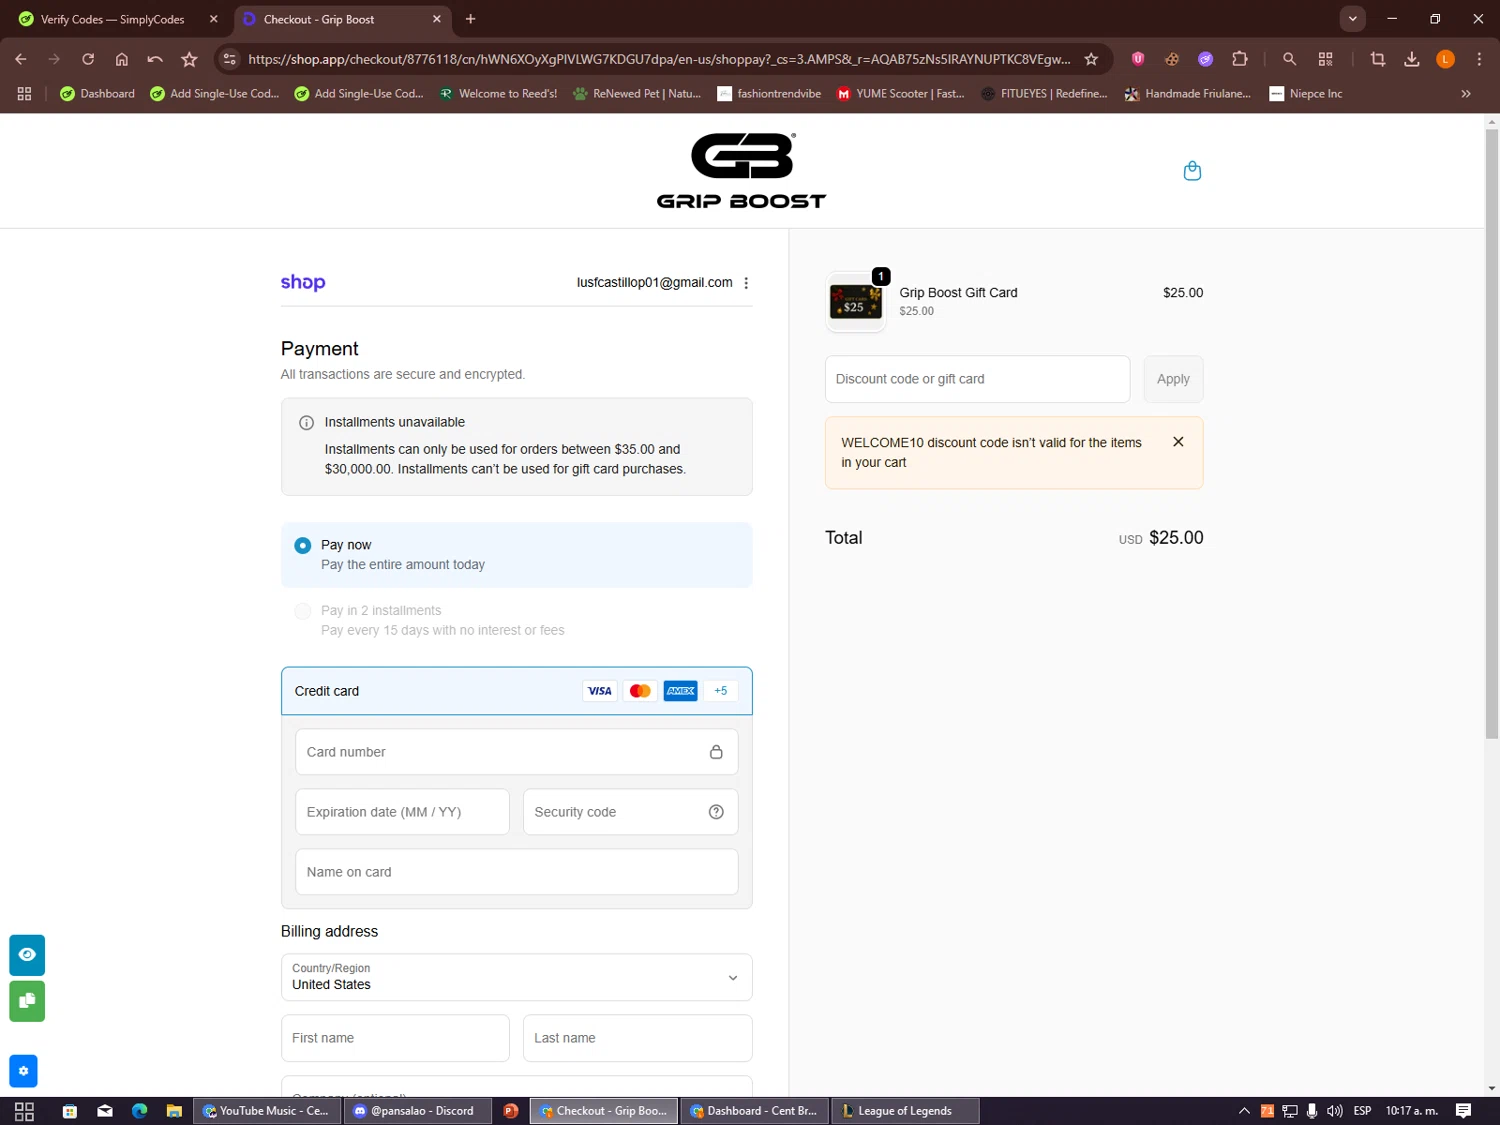The image size is (1500, 1125).
Task: Click the Grip Boost Gift Card thumbnail
Action: tap(856, 302)
